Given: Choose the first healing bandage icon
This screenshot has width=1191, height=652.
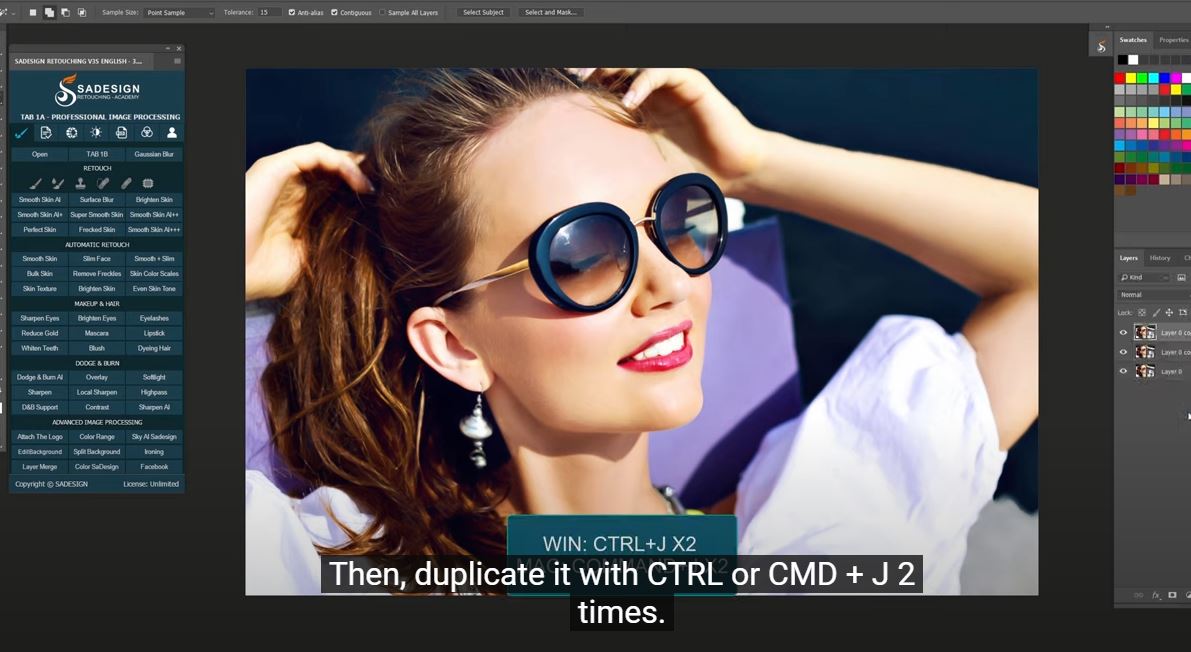Looking at the screenshot, I should click(x=103, y=183).
